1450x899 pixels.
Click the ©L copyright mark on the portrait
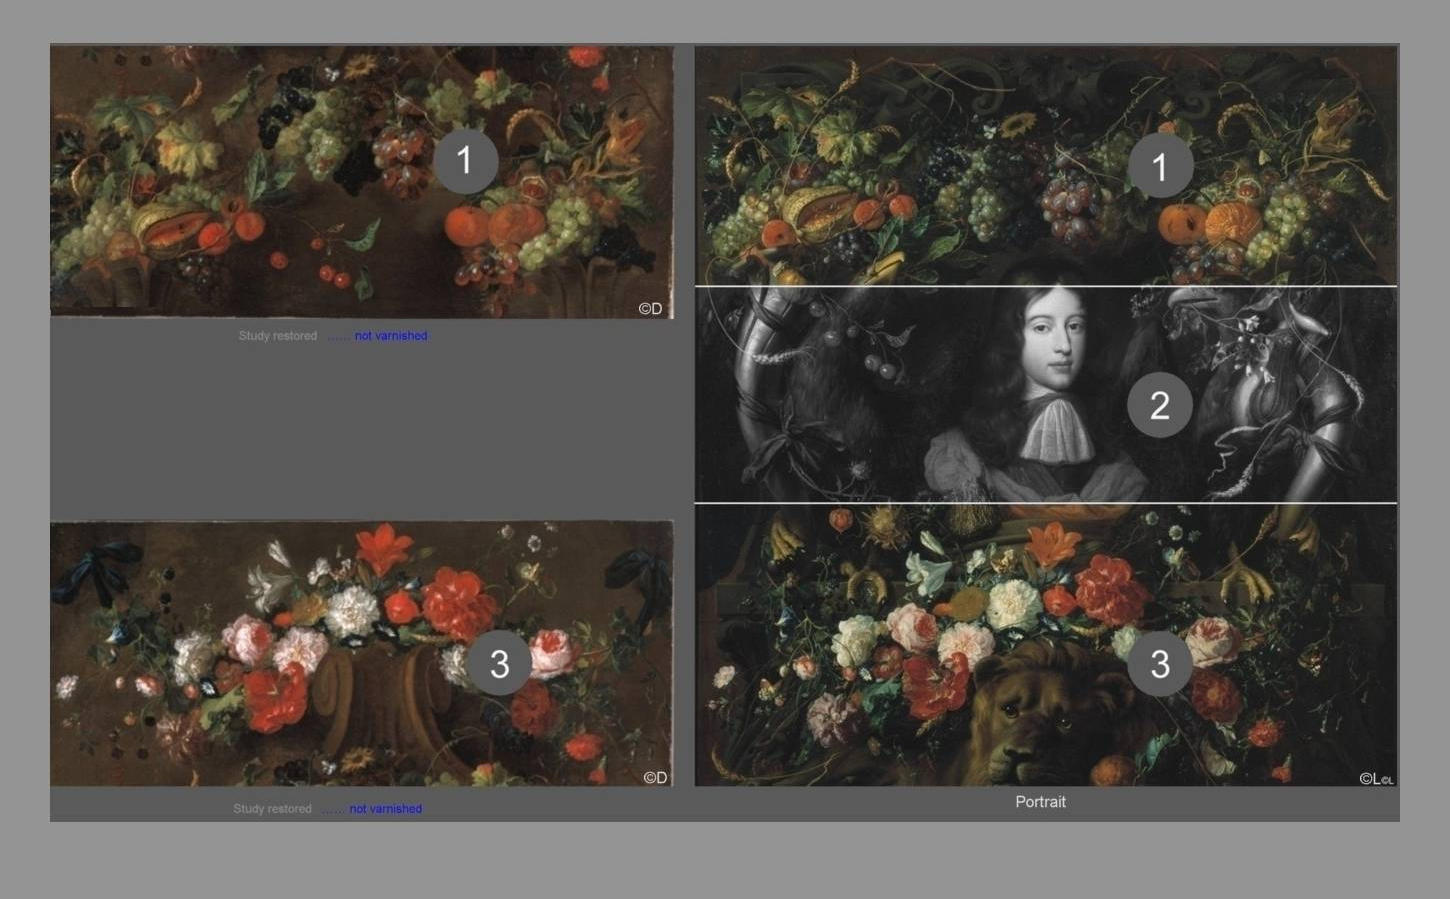pos(1375,778)
